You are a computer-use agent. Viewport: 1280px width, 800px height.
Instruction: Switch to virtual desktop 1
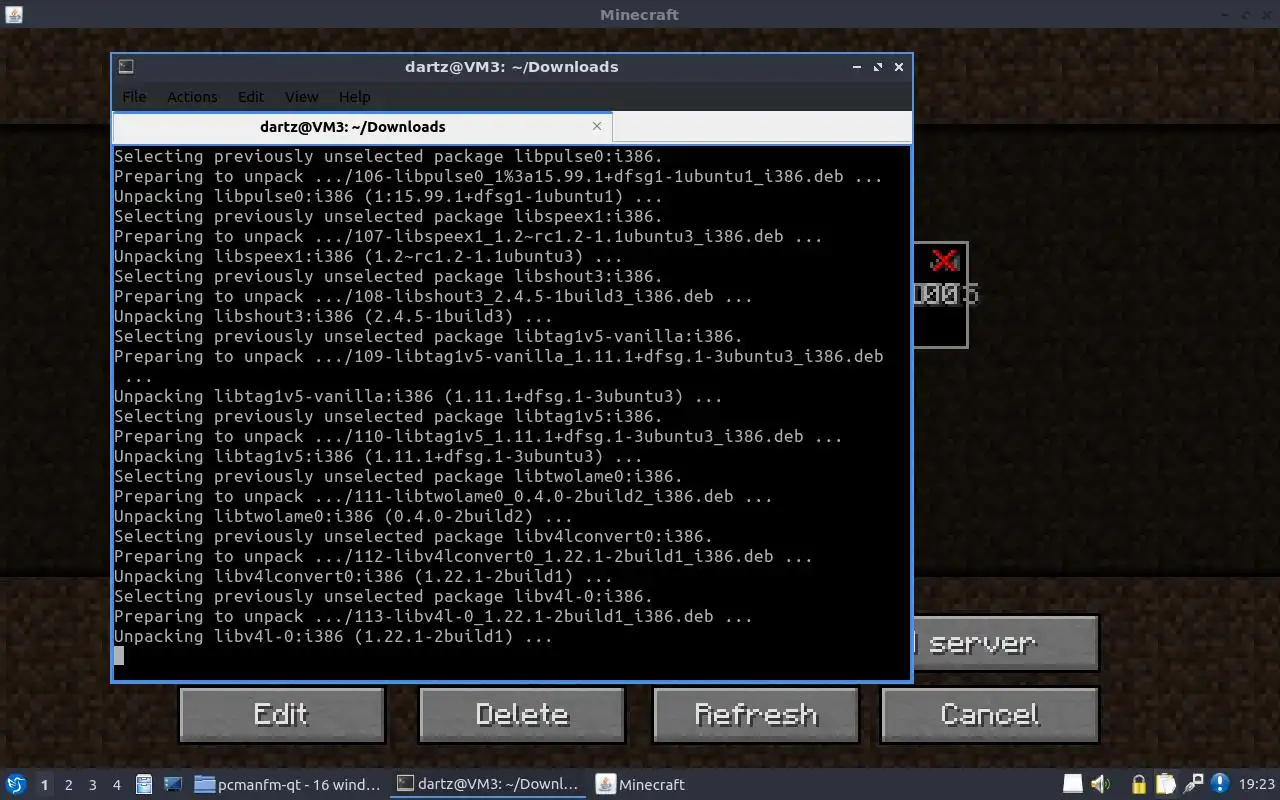[44, 785]
